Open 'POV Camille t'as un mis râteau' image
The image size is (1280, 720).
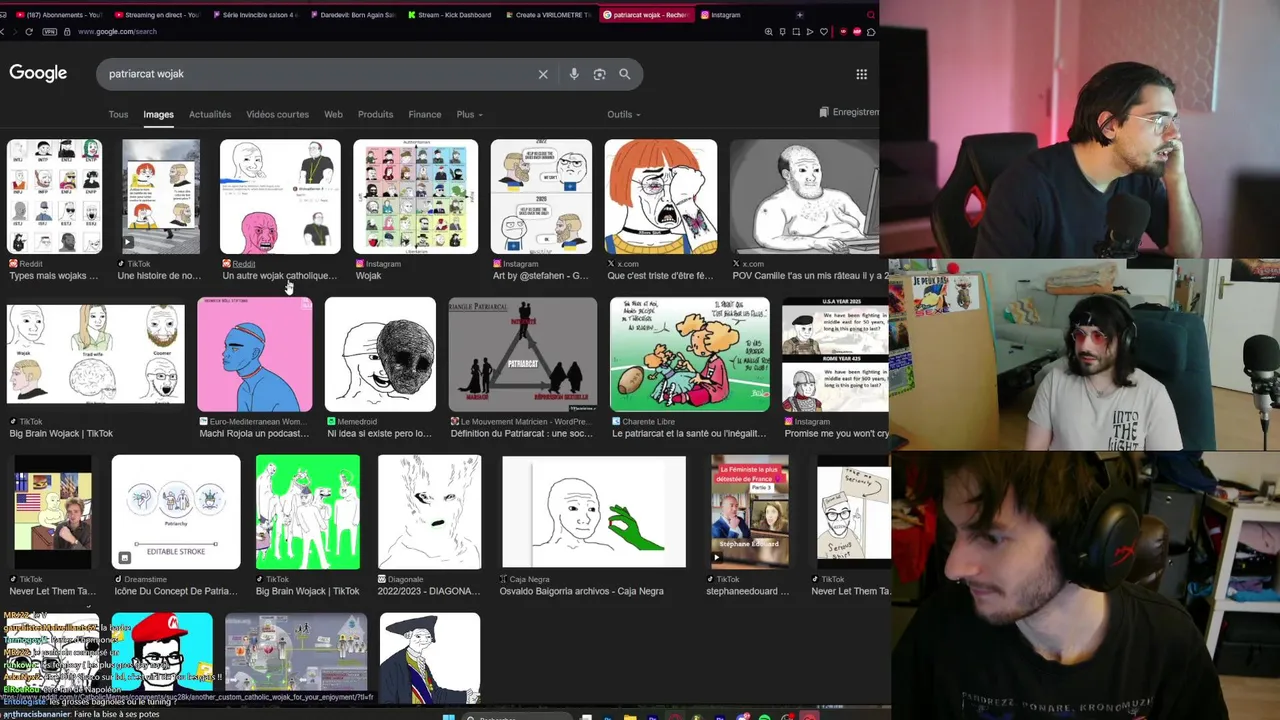804,196
